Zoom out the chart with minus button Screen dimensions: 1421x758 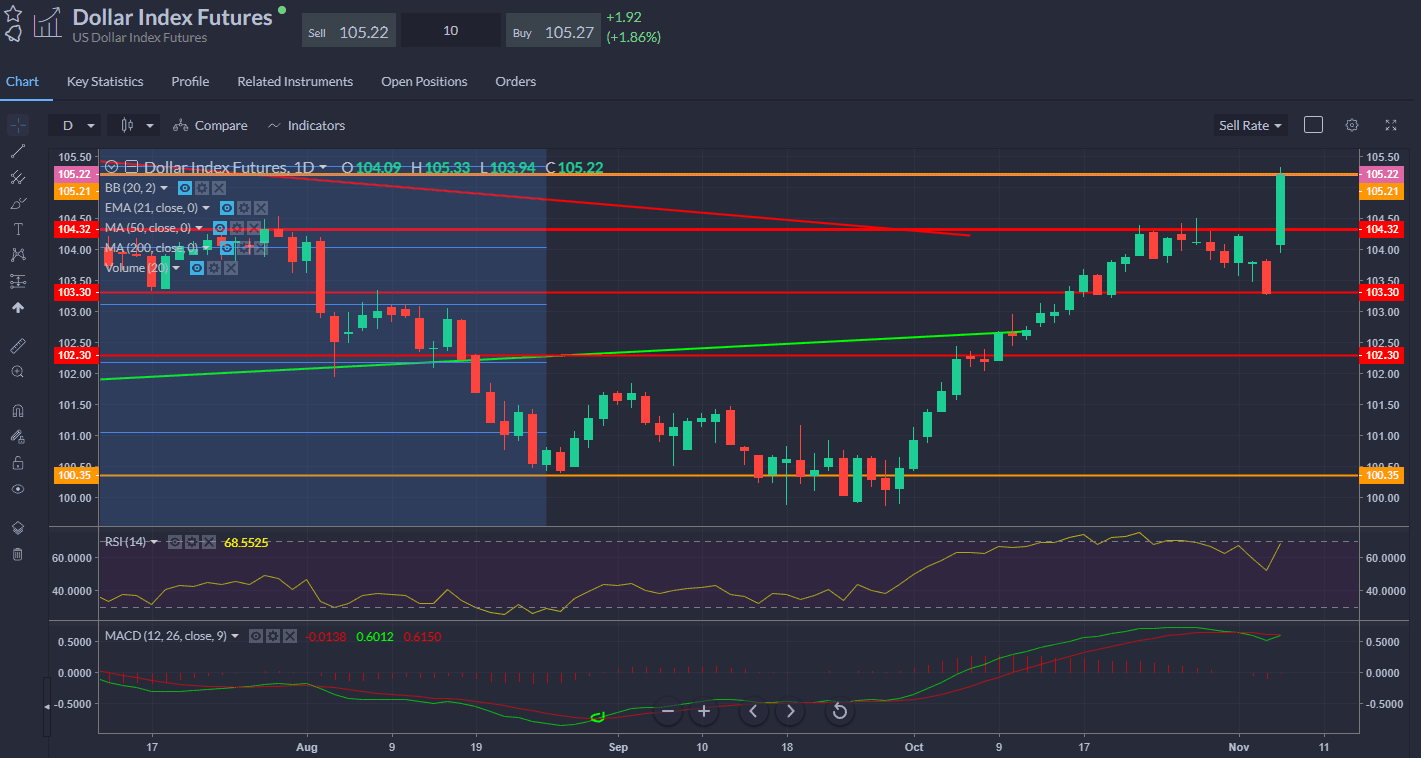pyautogui.click(x=667, y=711)
